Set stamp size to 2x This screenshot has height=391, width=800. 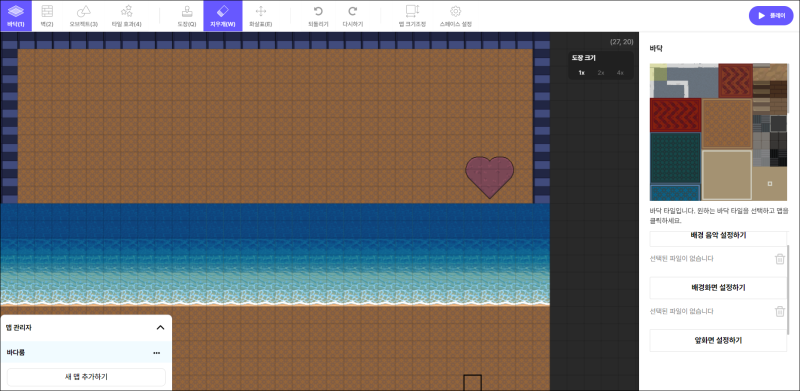[601, 72]
